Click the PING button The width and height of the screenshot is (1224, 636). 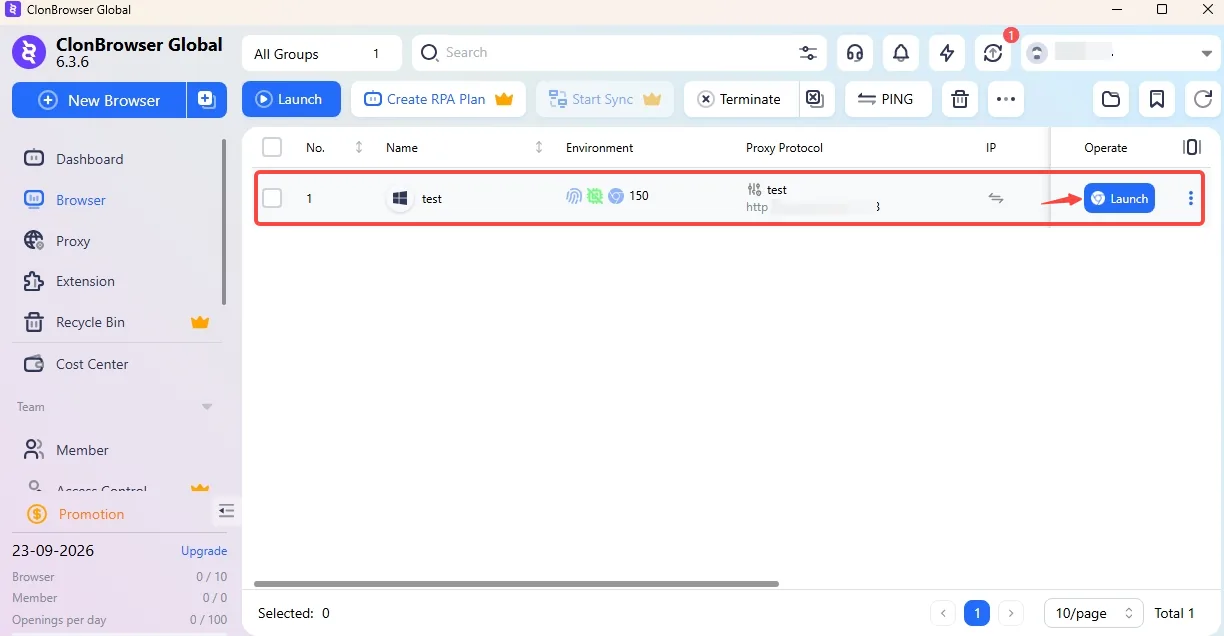(x=888, y=99)
